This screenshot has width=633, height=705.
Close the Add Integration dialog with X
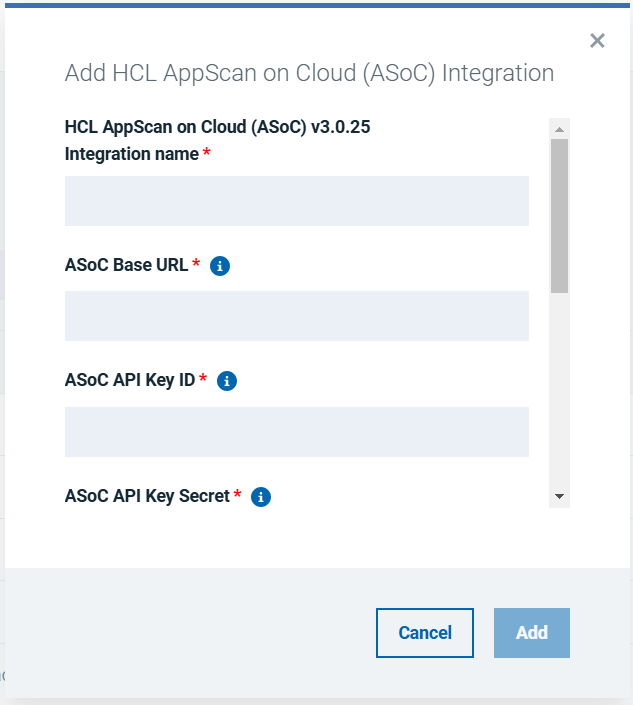(597, 41)
